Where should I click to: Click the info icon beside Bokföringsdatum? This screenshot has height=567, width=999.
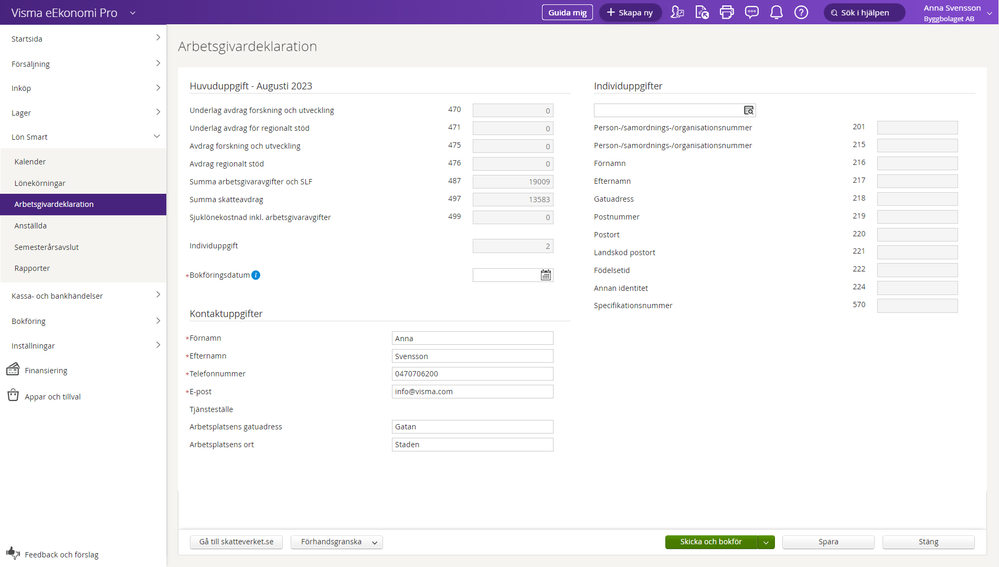point(256,275)
